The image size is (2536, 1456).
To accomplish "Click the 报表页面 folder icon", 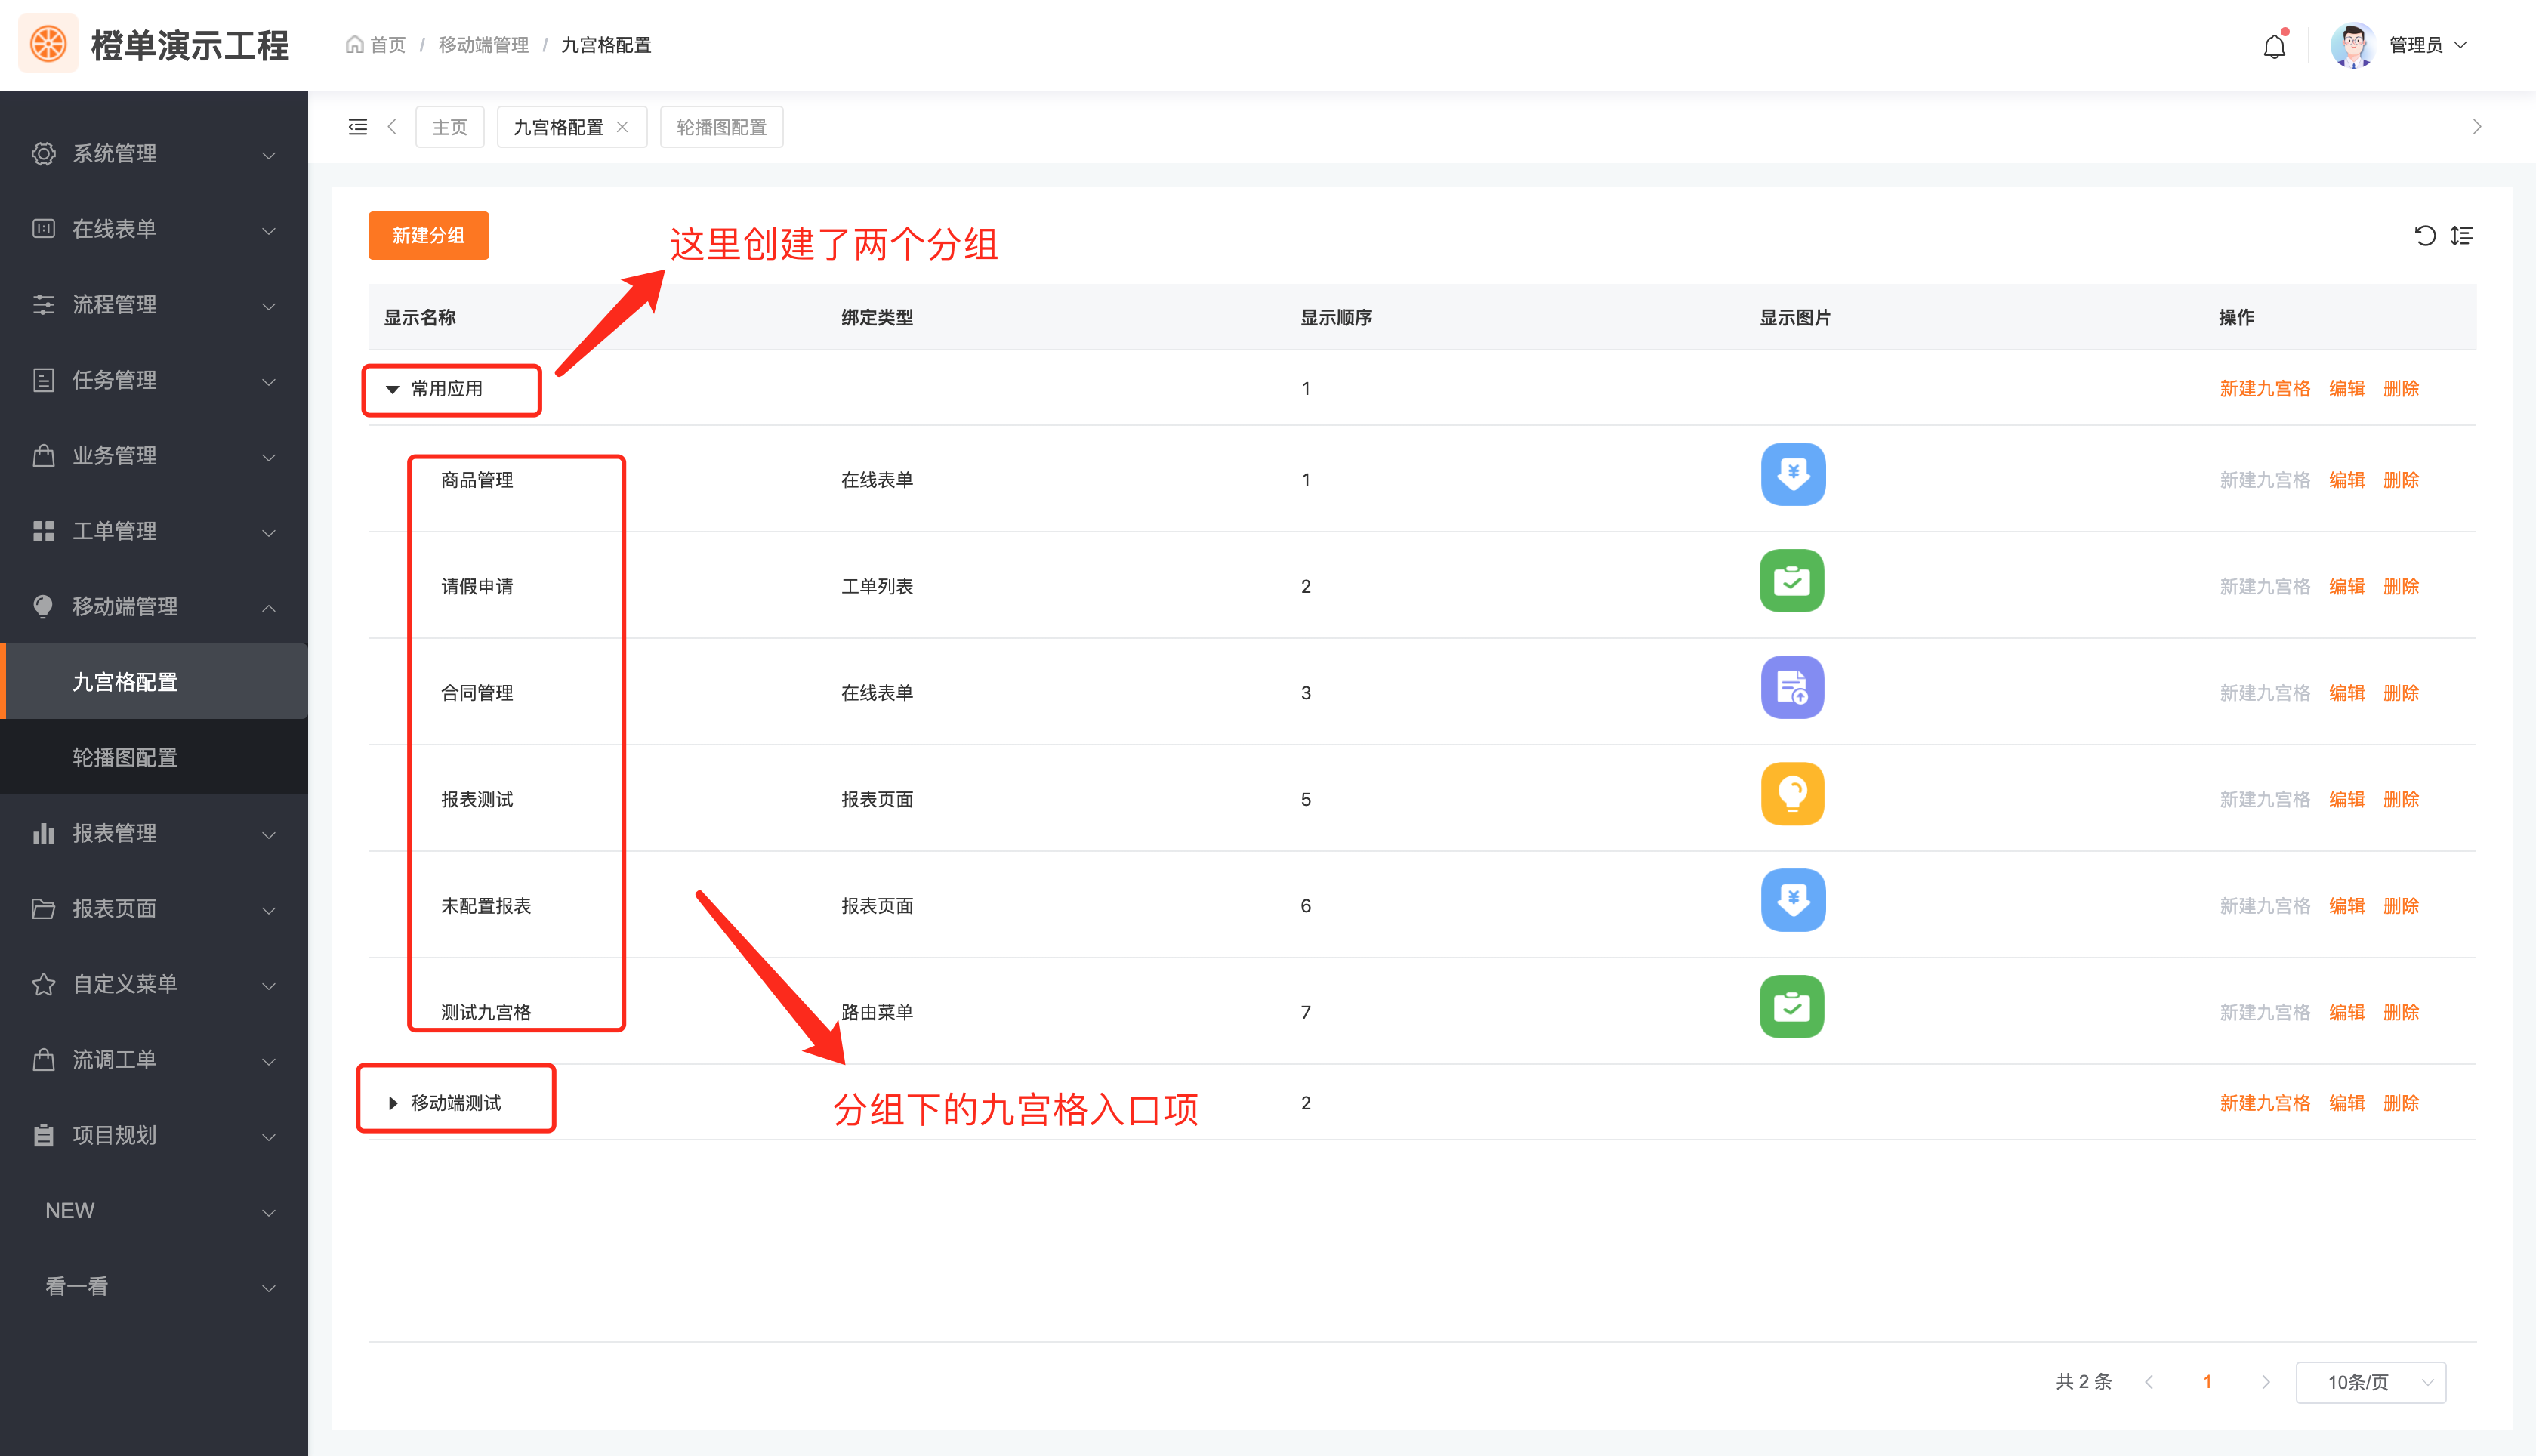I will (x=43, y=908).
